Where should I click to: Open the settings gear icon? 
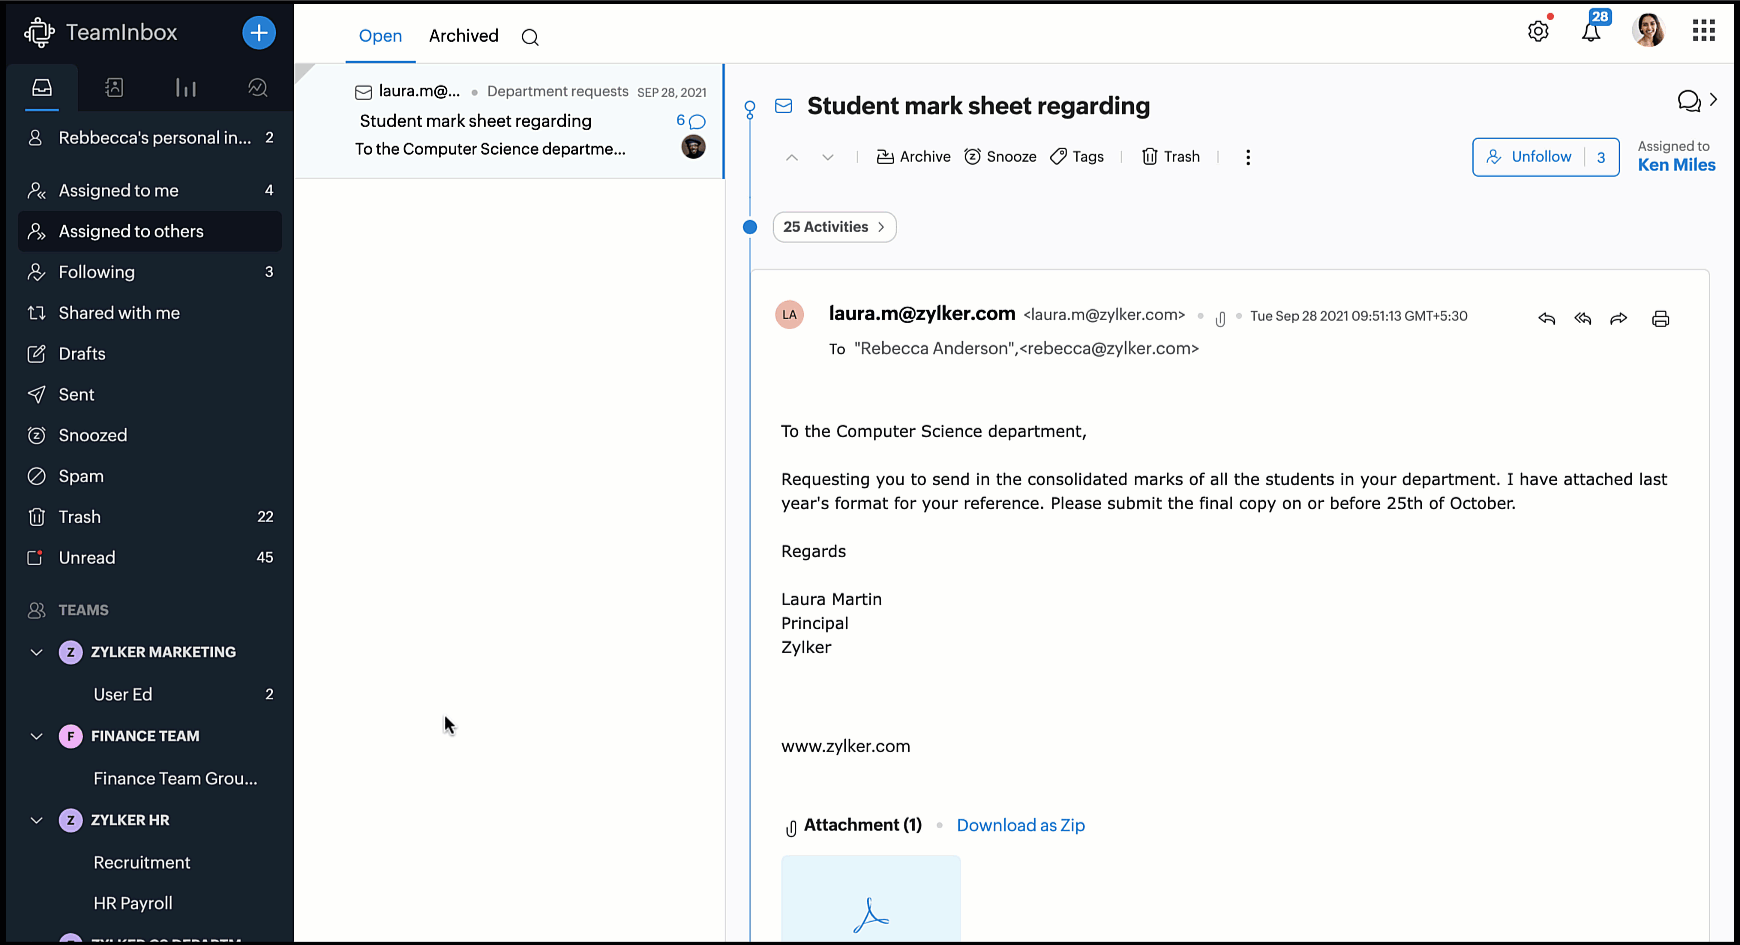point(1538,32)
